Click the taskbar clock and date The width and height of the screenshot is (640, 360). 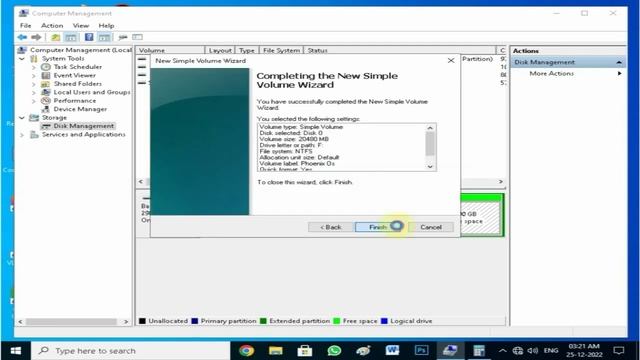pos(584,351)
